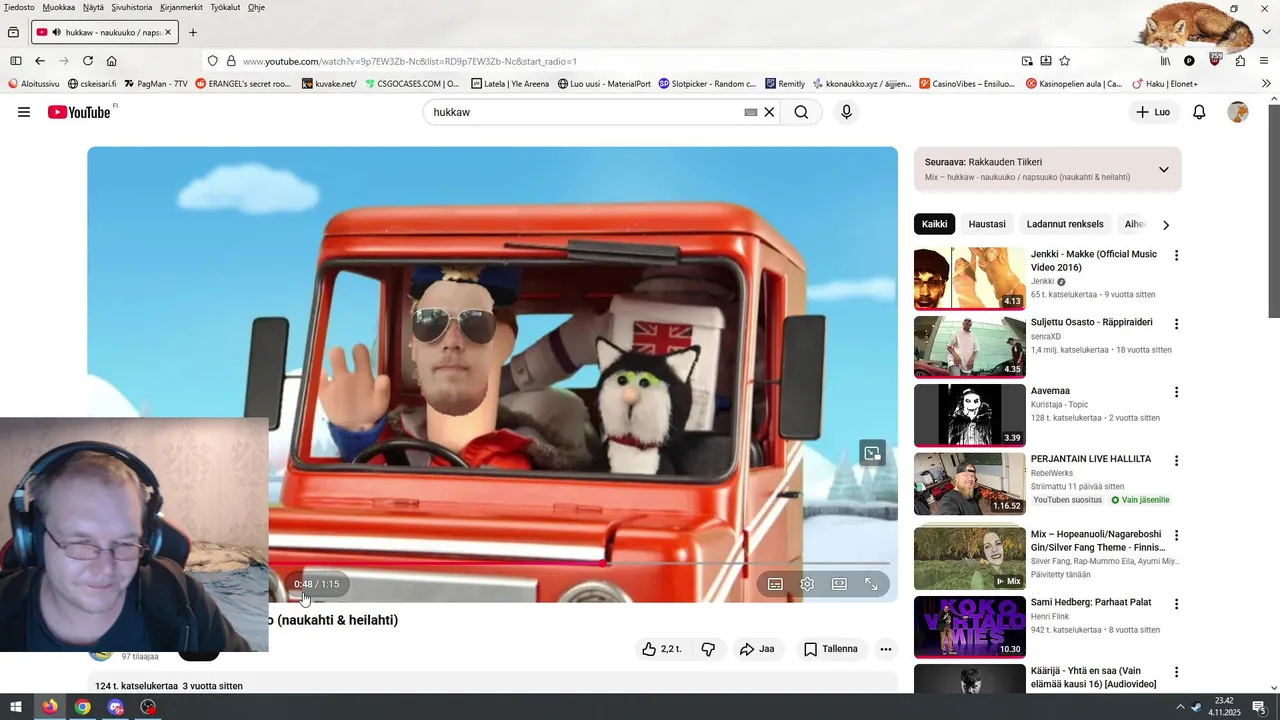The image size is (1280, 720).
Task: Open options for Aavemaa video
Action: pos(1176,392)
